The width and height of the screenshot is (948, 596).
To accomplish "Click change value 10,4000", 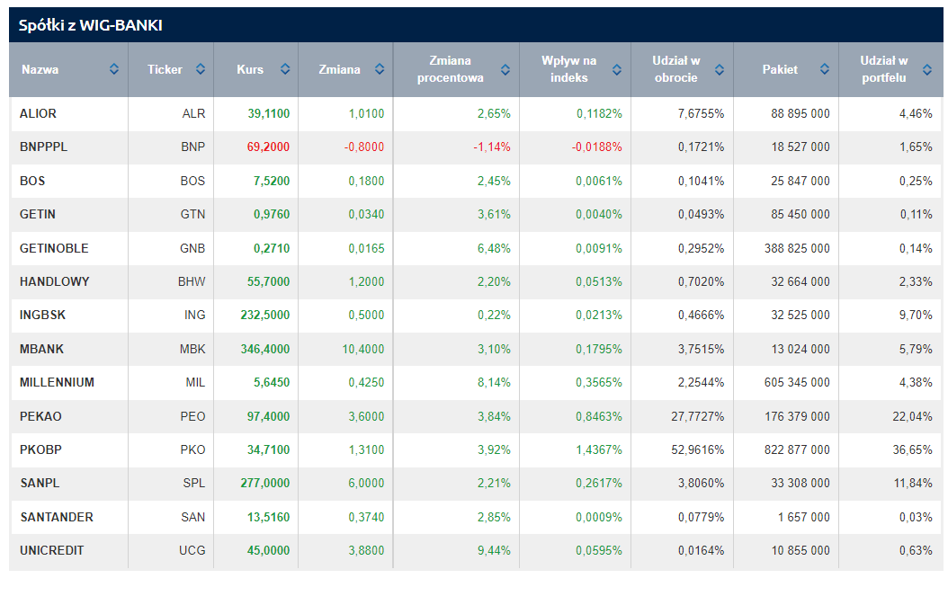I will pyautogui.click(x=363, y=349).
